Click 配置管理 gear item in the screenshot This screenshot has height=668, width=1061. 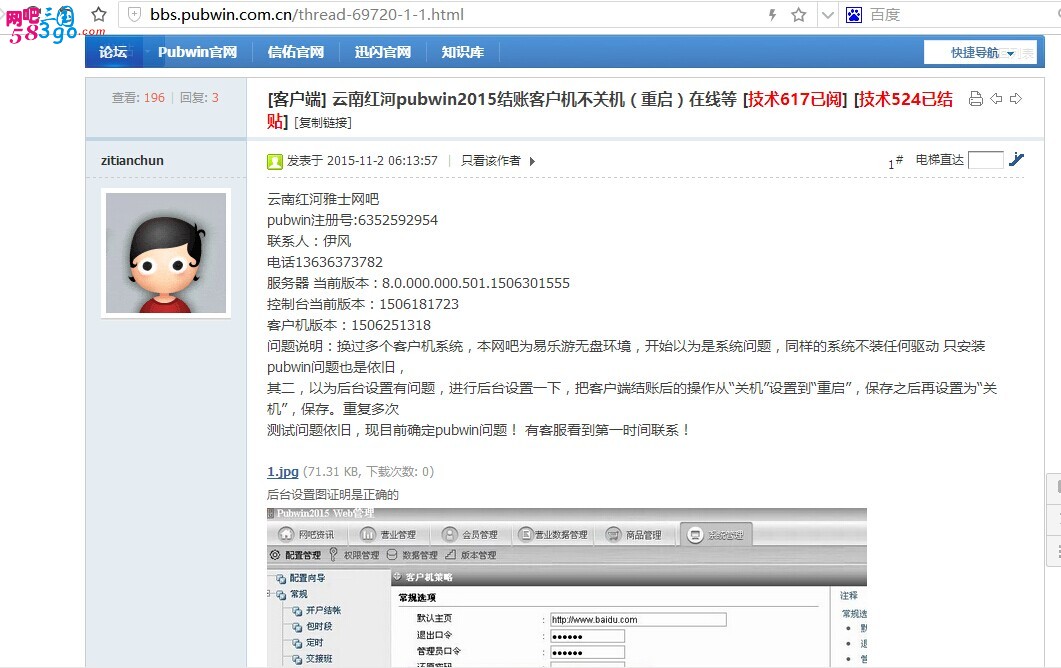coord(296,555)
